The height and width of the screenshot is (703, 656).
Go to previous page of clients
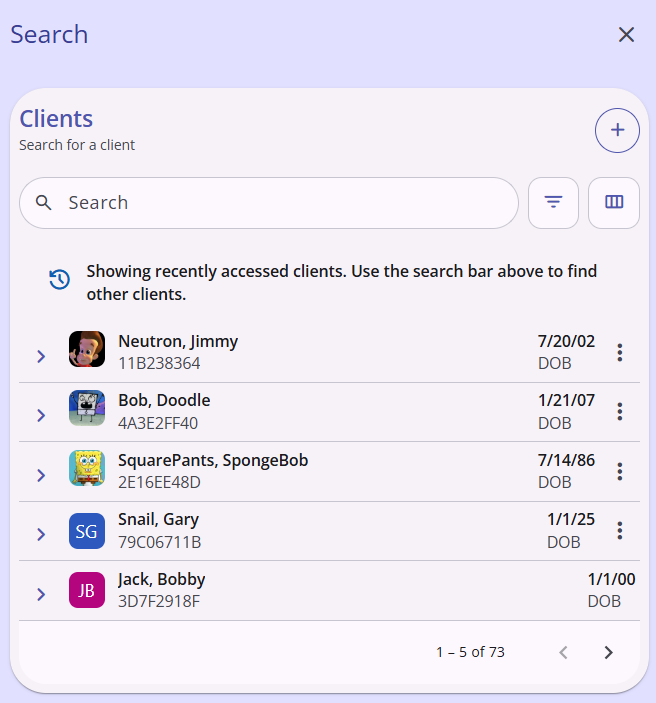pos(564,652)
